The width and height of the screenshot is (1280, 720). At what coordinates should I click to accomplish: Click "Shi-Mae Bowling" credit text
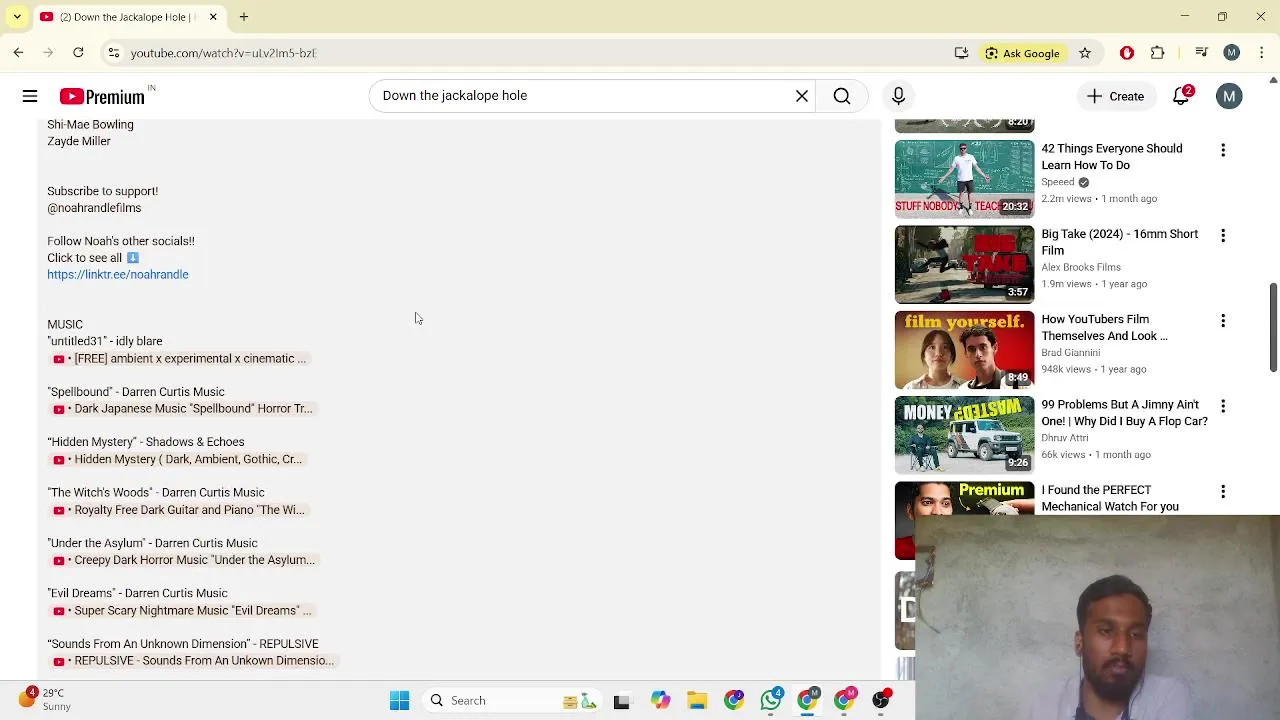(90, 125)
